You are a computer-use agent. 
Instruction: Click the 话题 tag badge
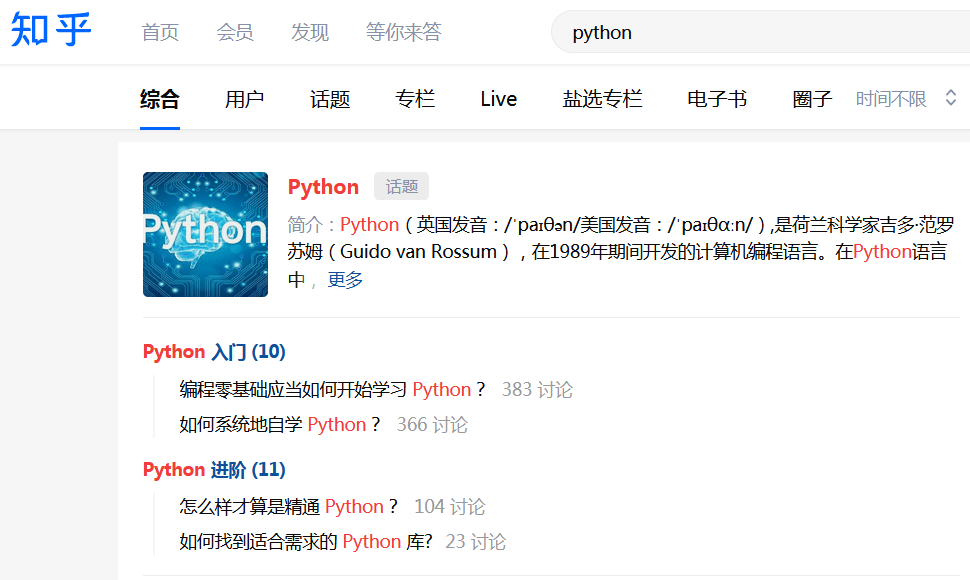[401, 186]
